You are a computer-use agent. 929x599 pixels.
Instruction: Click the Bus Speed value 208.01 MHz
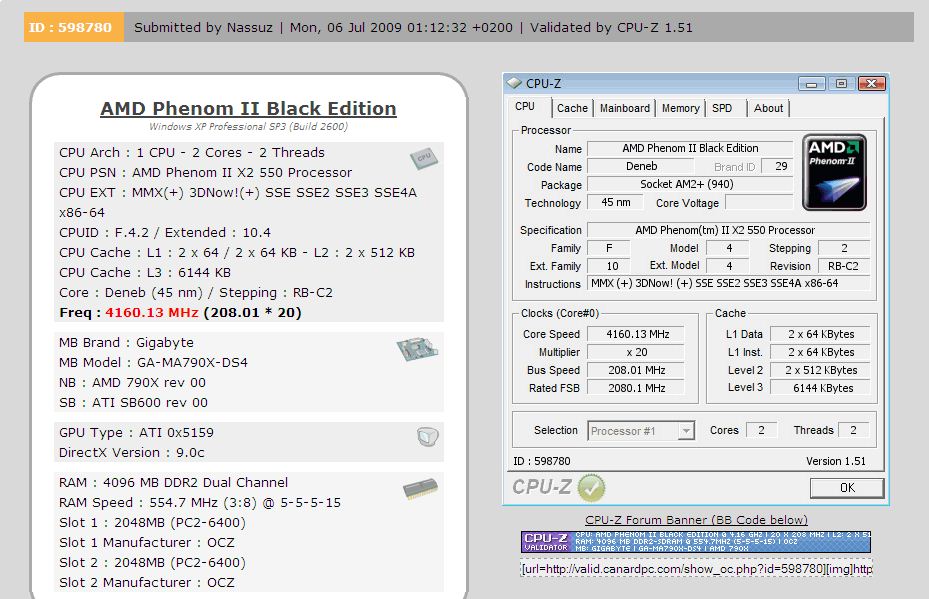(635, 370)
